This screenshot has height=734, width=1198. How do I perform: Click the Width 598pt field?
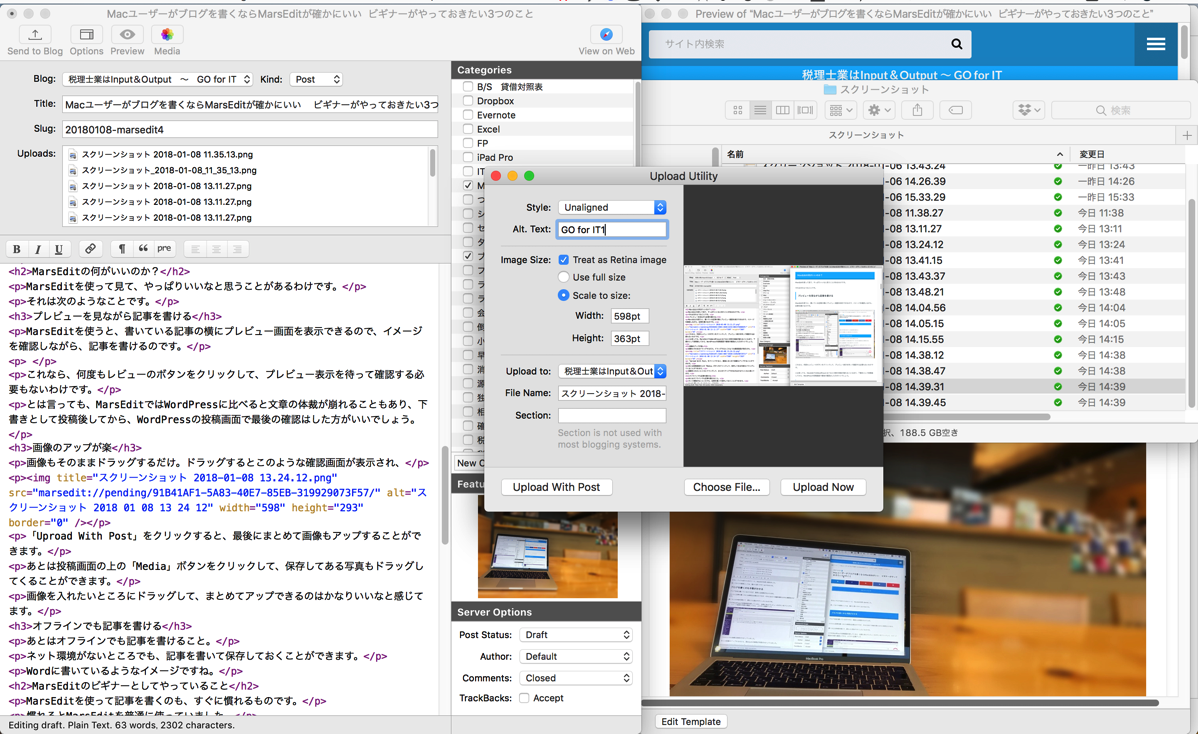tap(630, 316)
